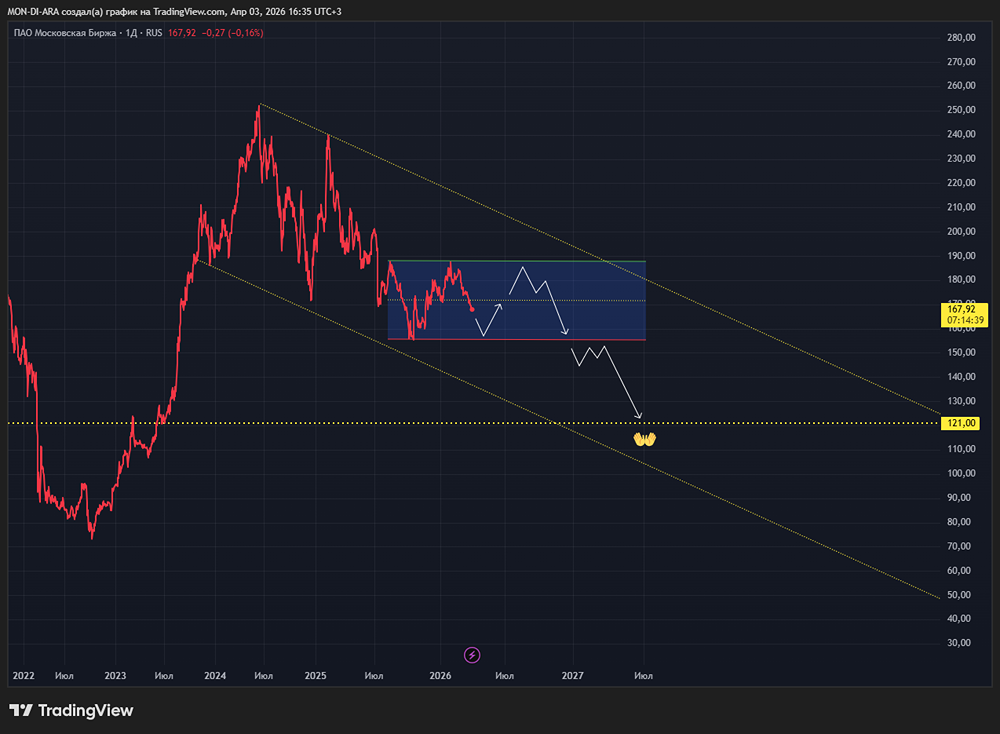The height and width of the screenshot is (734, 1000).
Task: Click the 190,00 price axis label
Action: pyautogui.click(x=961, y=256)
